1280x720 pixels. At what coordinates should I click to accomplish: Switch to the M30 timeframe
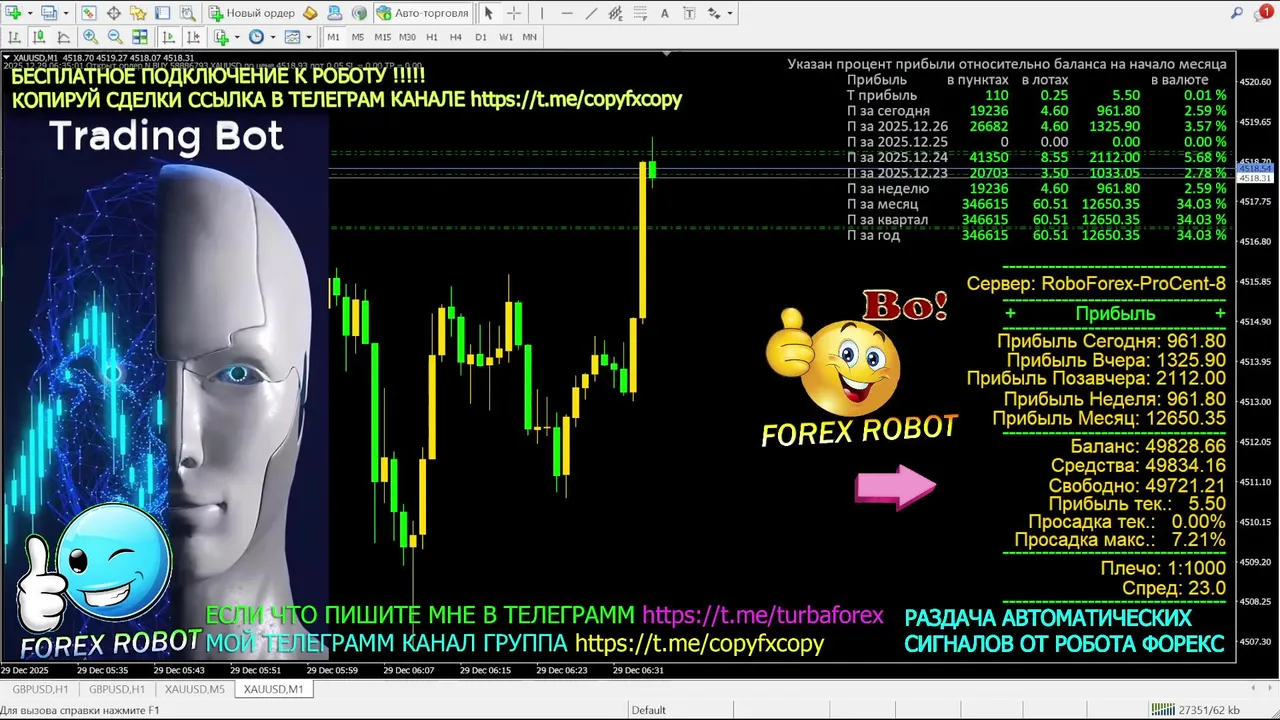coord(407,37)
